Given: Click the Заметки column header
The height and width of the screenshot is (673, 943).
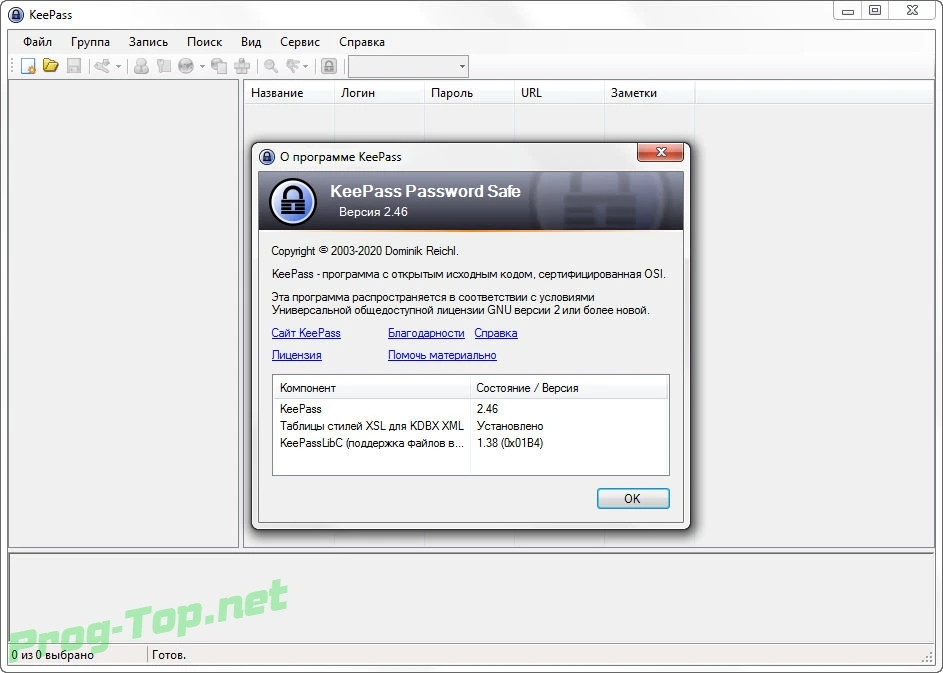Looking at the screenshot, I should tap(650, 93).
